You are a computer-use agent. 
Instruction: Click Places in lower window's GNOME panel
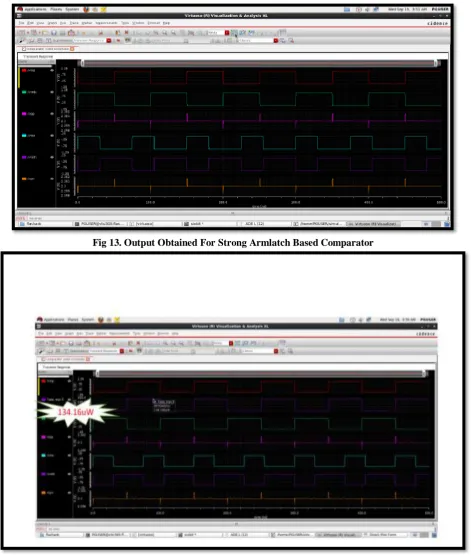point(73,320)
